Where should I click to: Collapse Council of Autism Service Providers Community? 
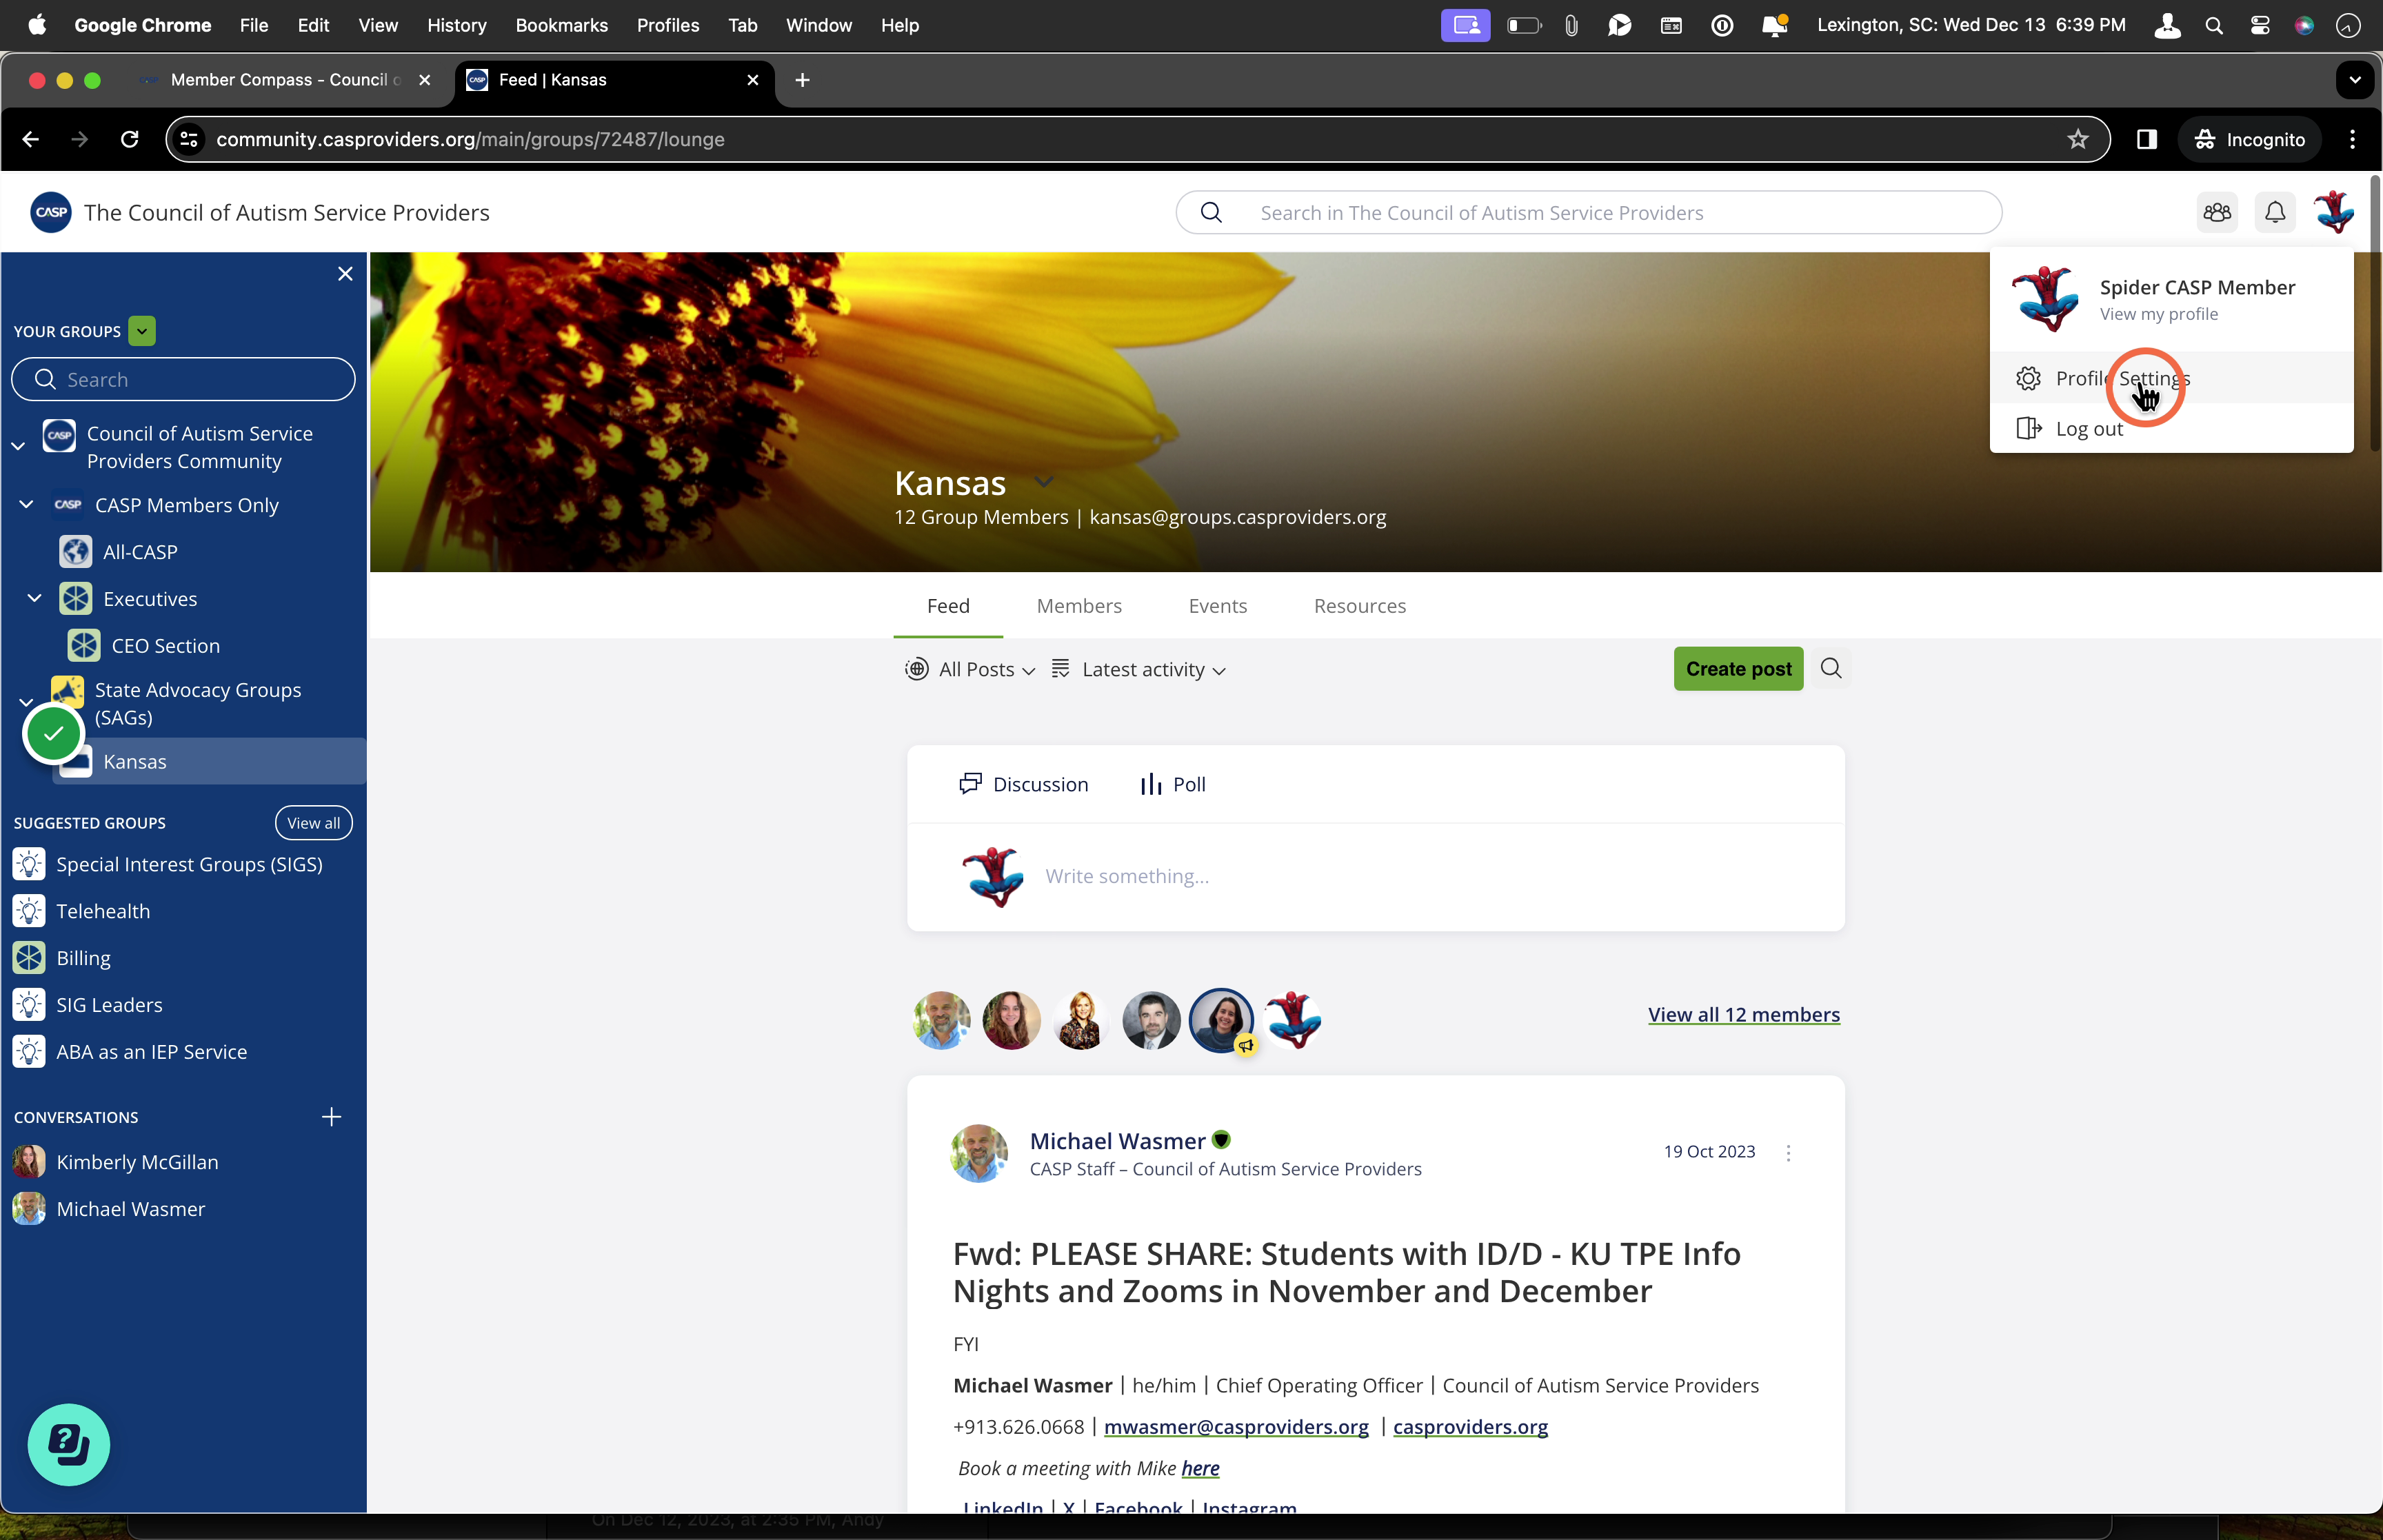click(18, 446)
